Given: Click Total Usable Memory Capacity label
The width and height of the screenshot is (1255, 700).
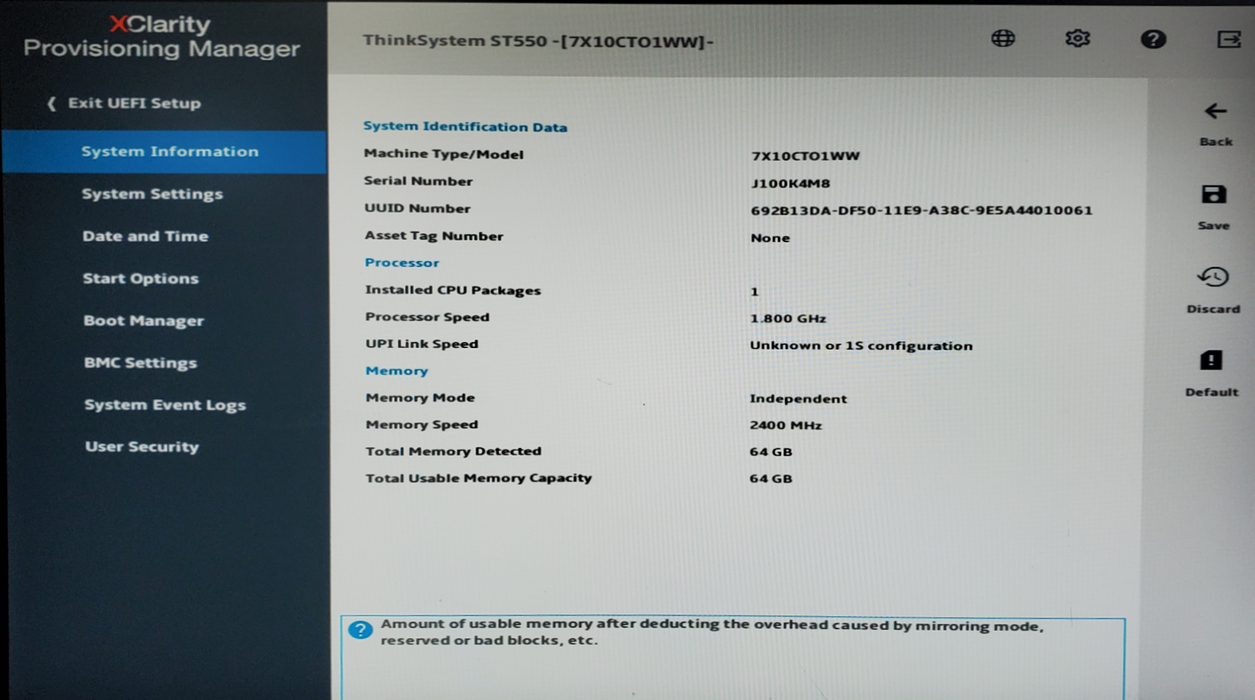Looking at the screenshot, I should coord(478,478).
